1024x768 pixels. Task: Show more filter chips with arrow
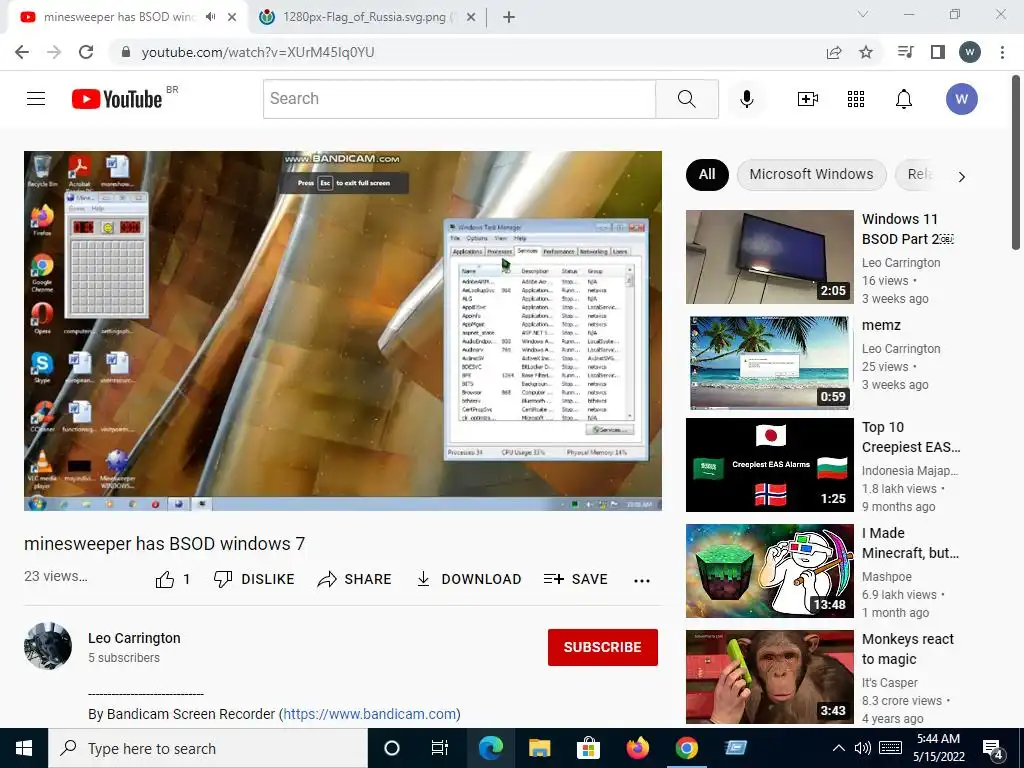[961, 176]
